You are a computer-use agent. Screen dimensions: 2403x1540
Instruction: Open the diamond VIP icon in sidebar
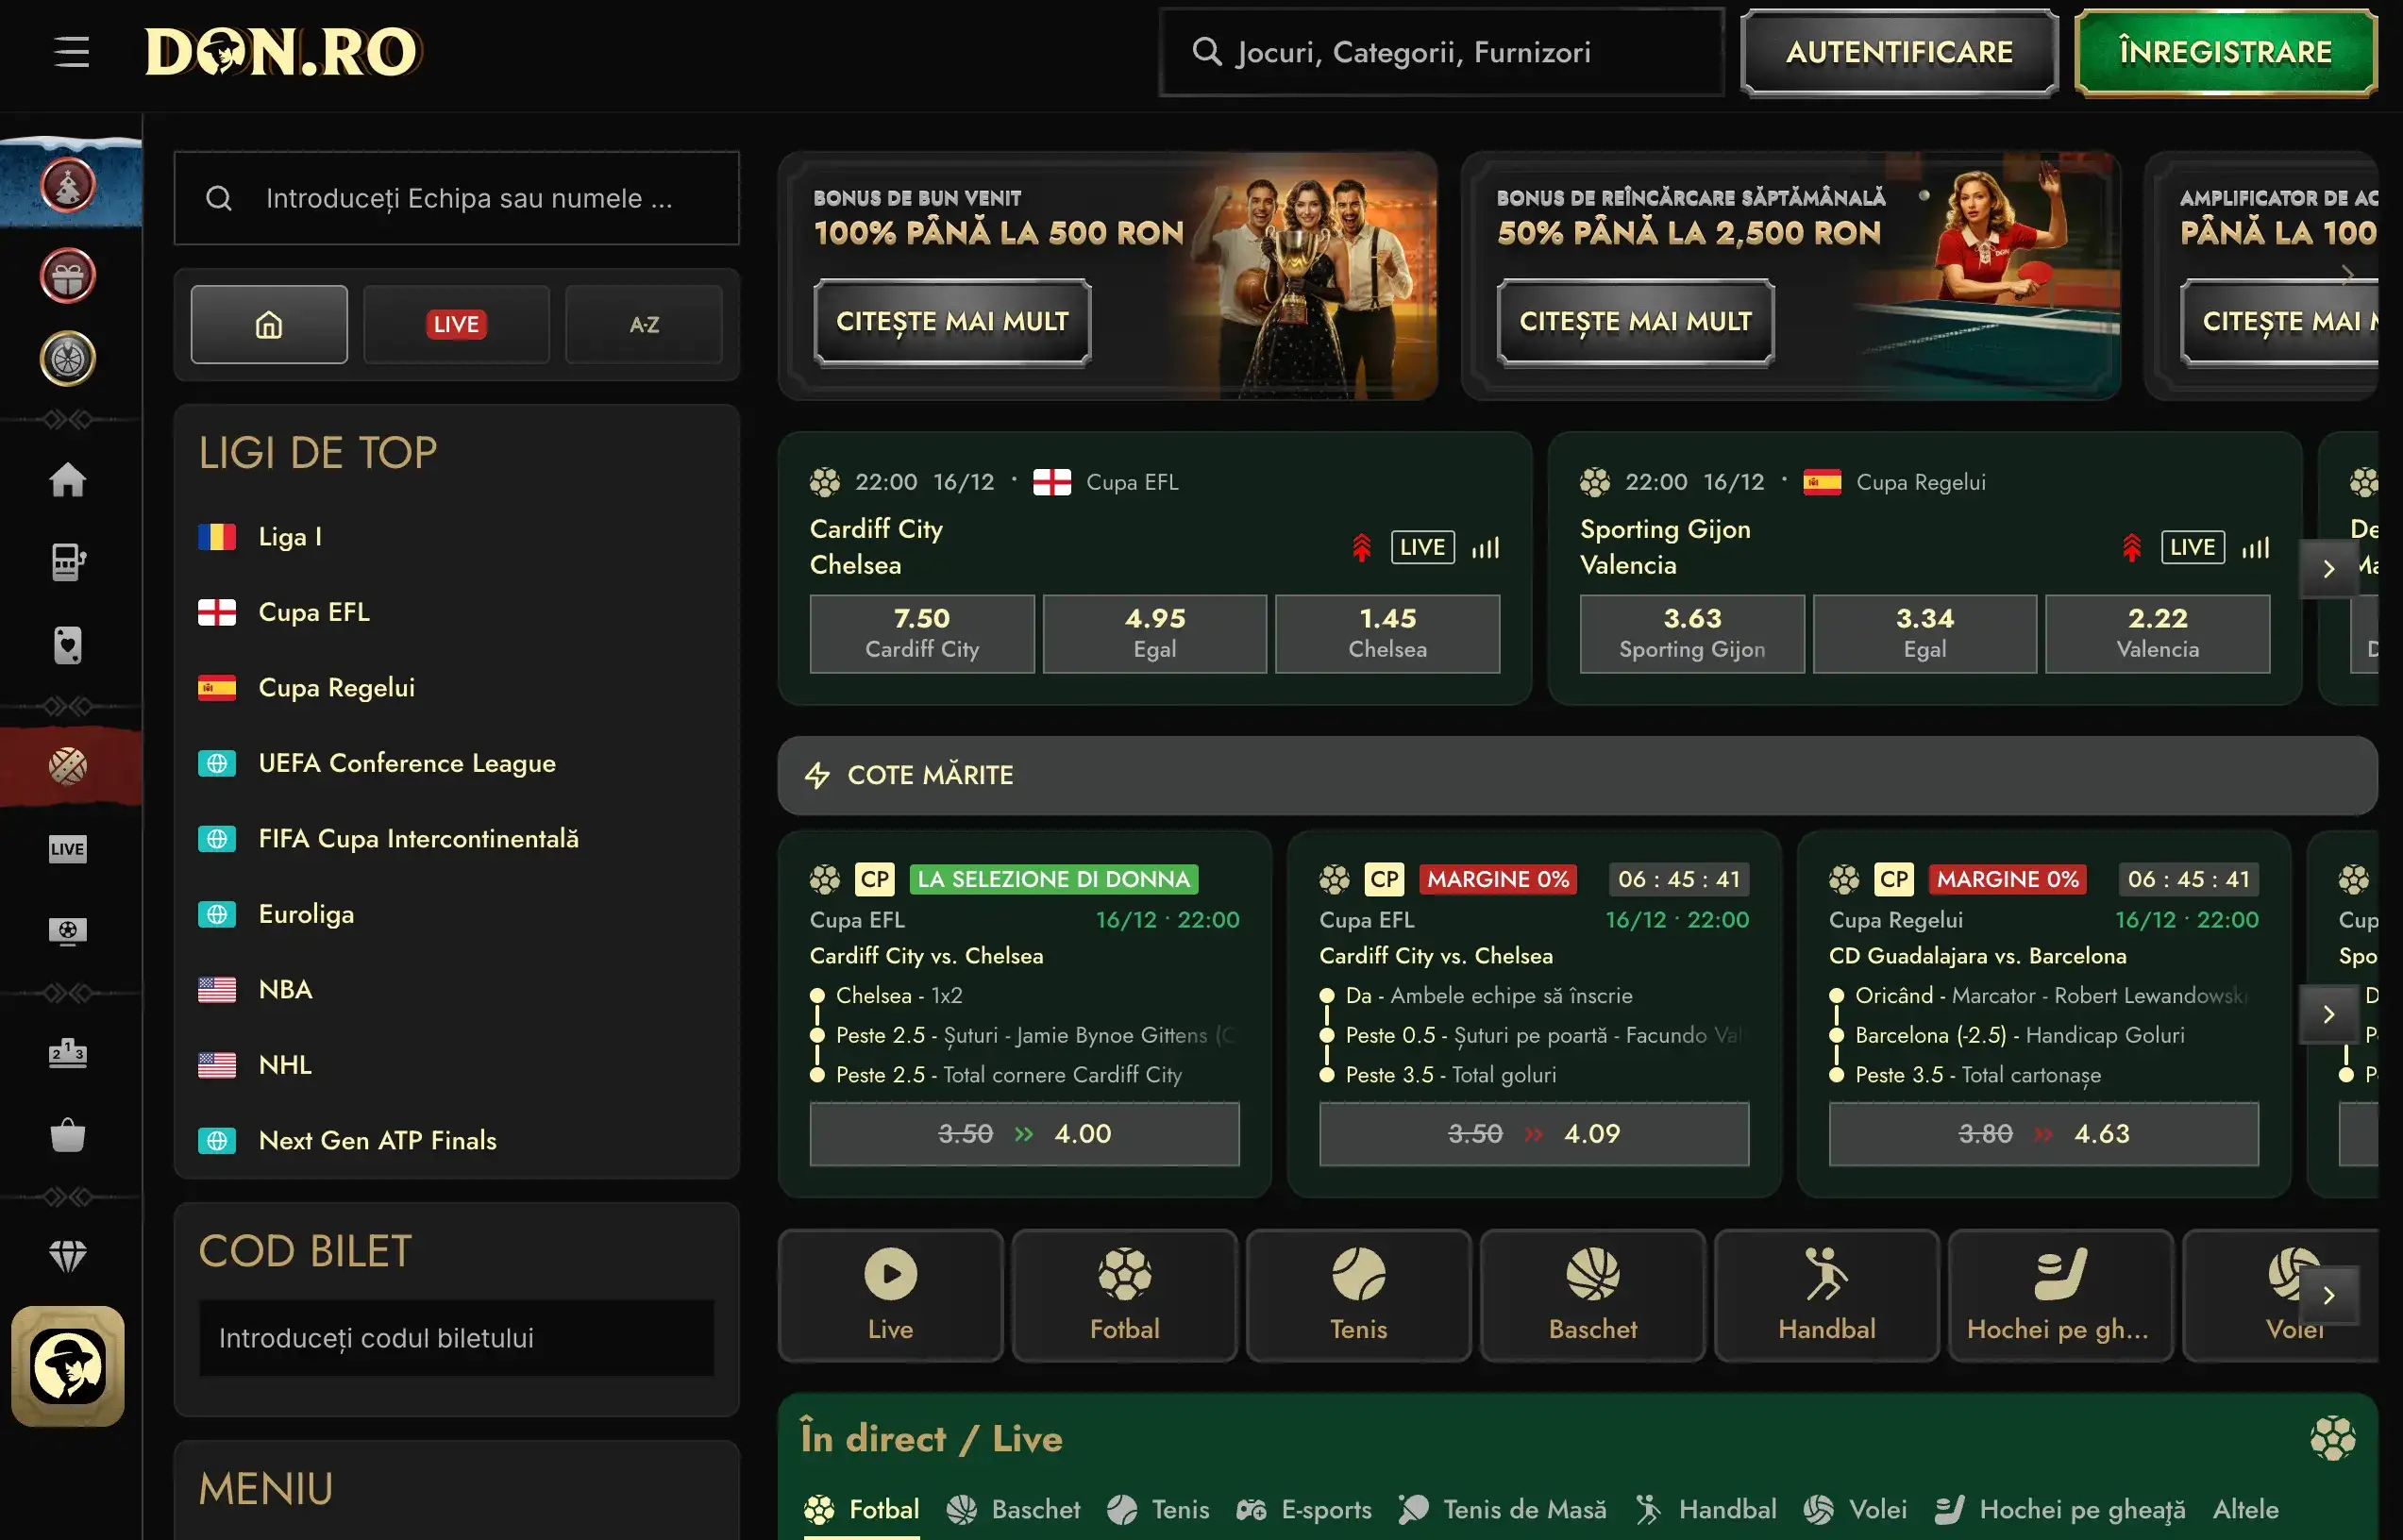67,1256
